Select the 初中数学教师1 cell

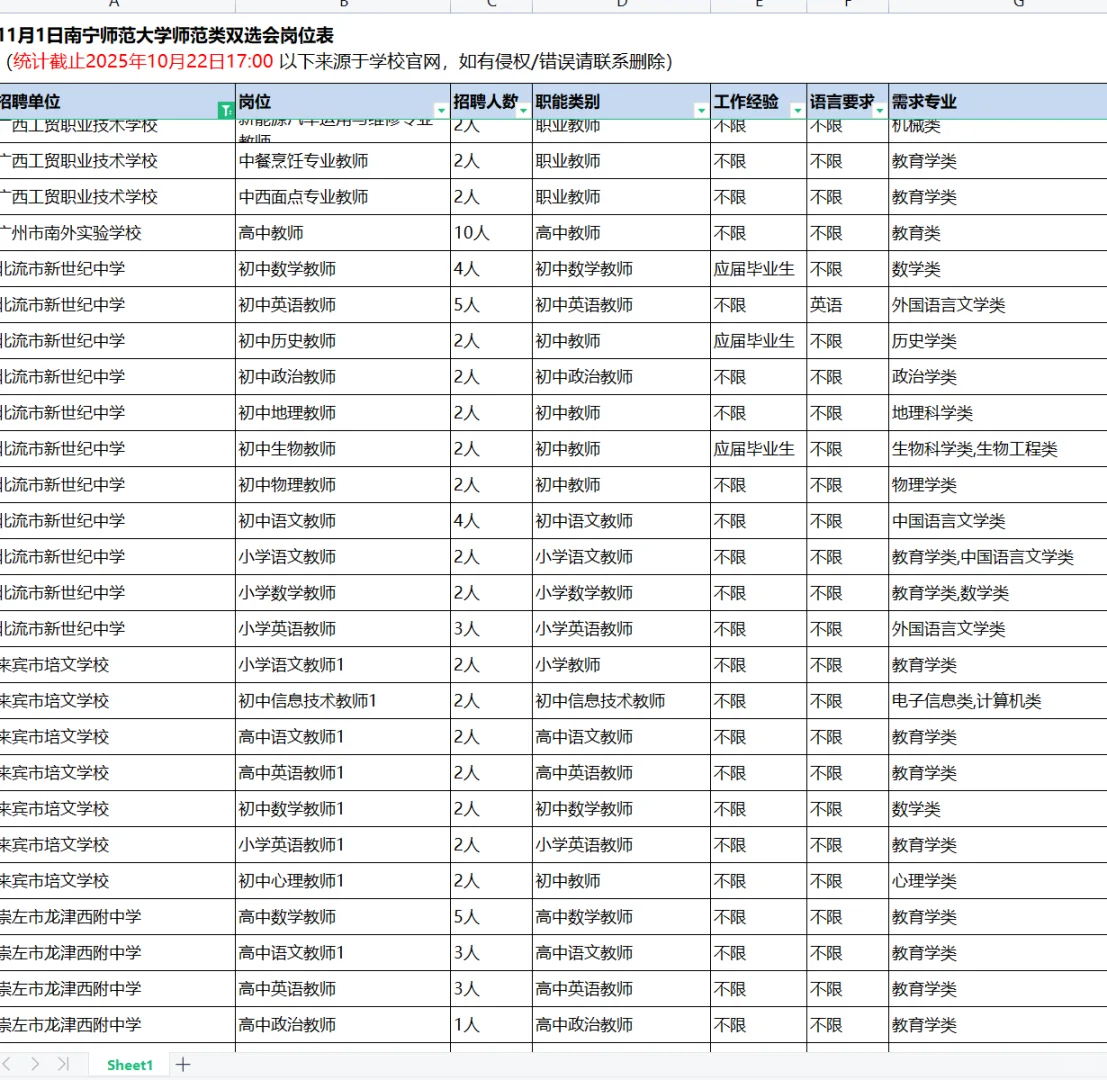(x=343, y=809)
